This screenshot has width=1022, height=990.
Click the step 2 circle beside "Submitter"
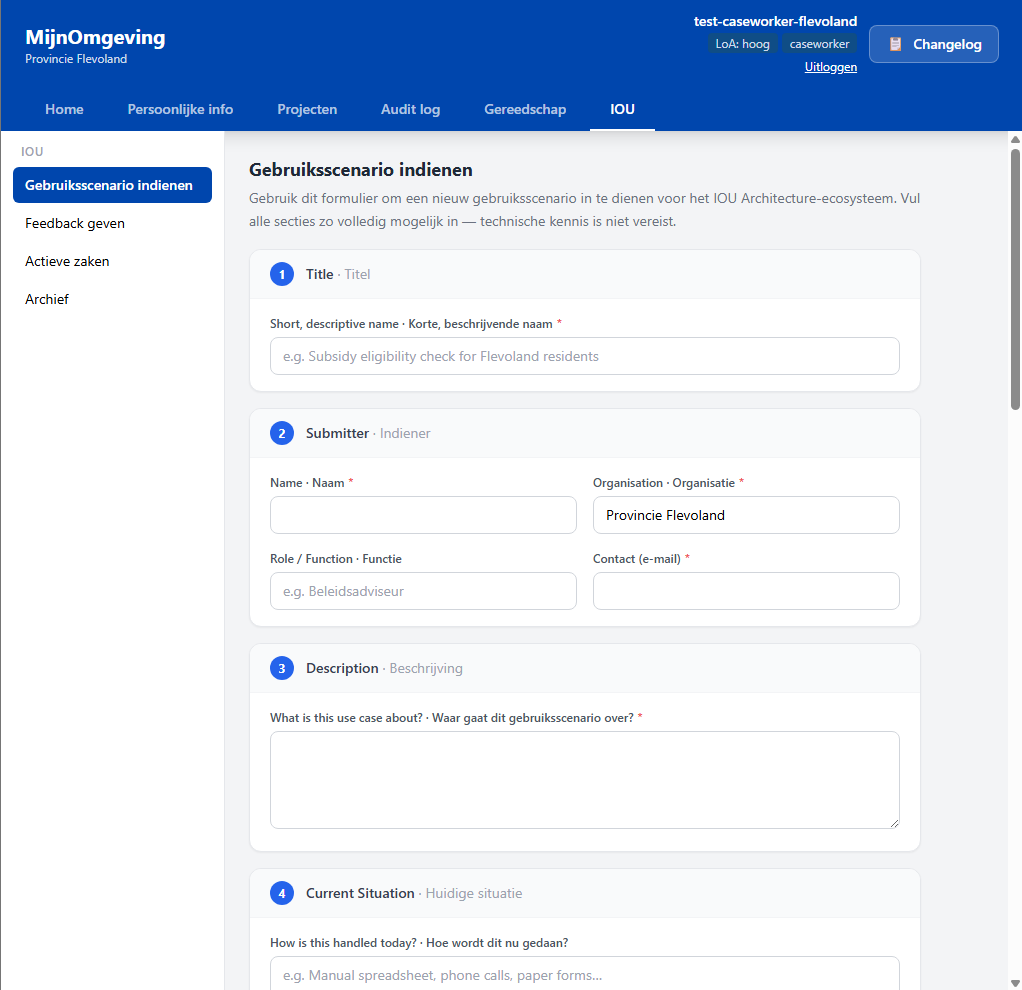[281, 433]
